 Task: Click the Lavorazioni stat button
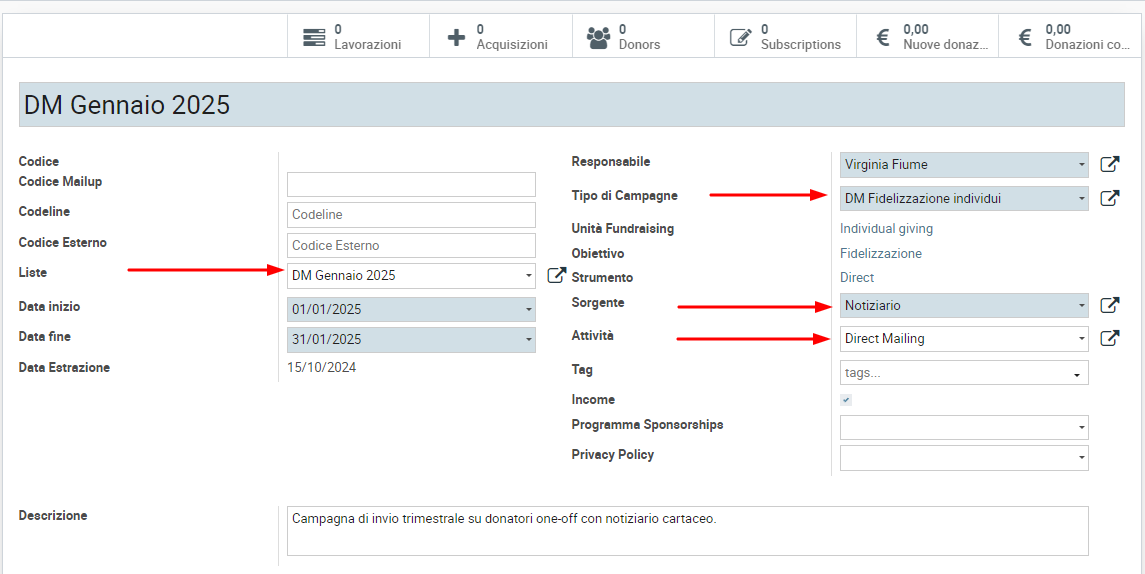tap(358, 37)
